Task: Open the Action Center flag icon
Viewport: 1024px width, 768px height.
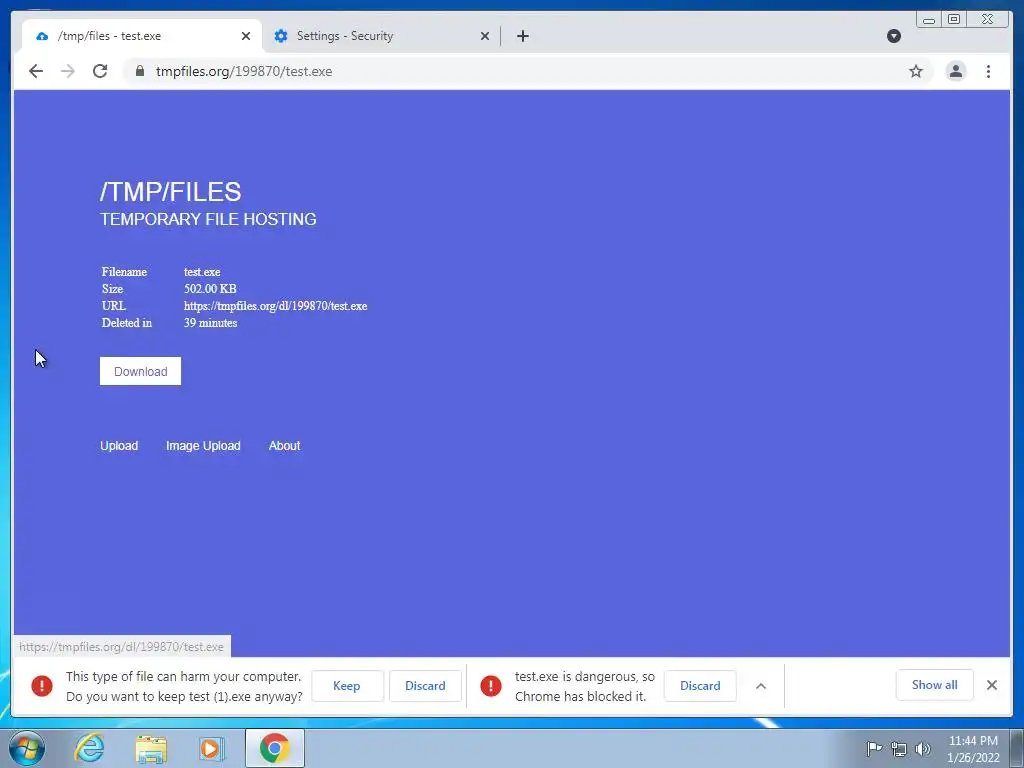Action: click(x=874, y=748)
